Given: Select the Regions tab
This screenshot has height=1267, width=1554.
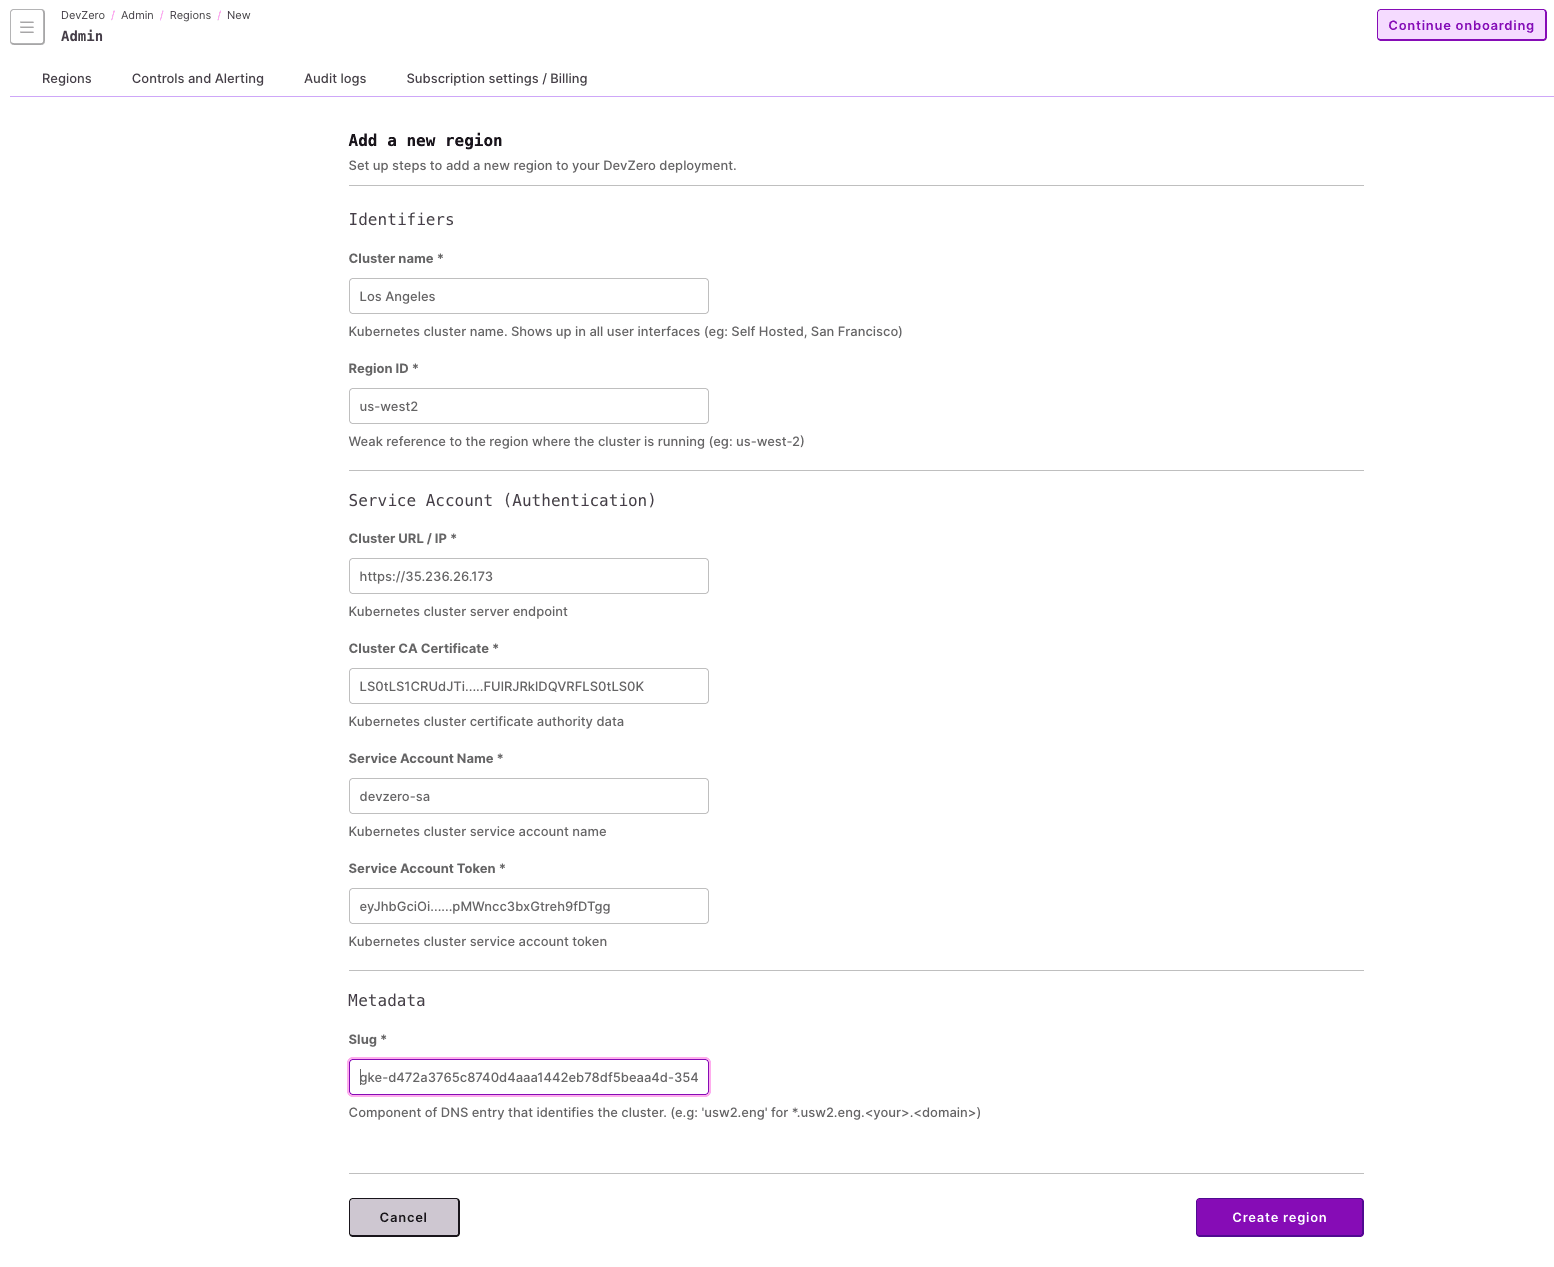Looking at the screenshot, I should (x=66, y=78).
